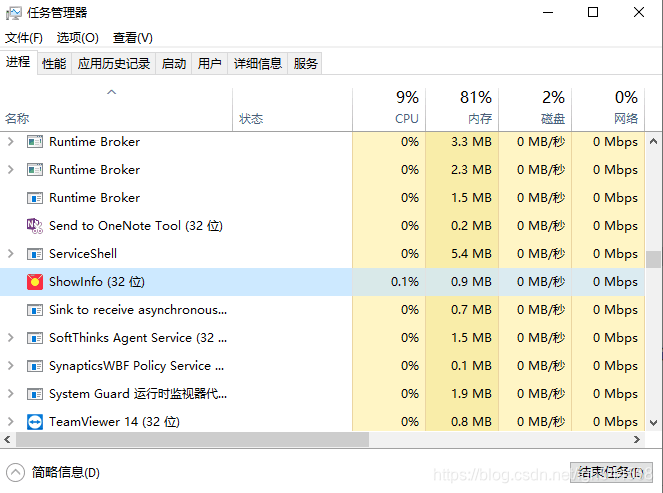Sort by the 网络 column header
This screenshot has height=493, width=663.
[608, 110]
